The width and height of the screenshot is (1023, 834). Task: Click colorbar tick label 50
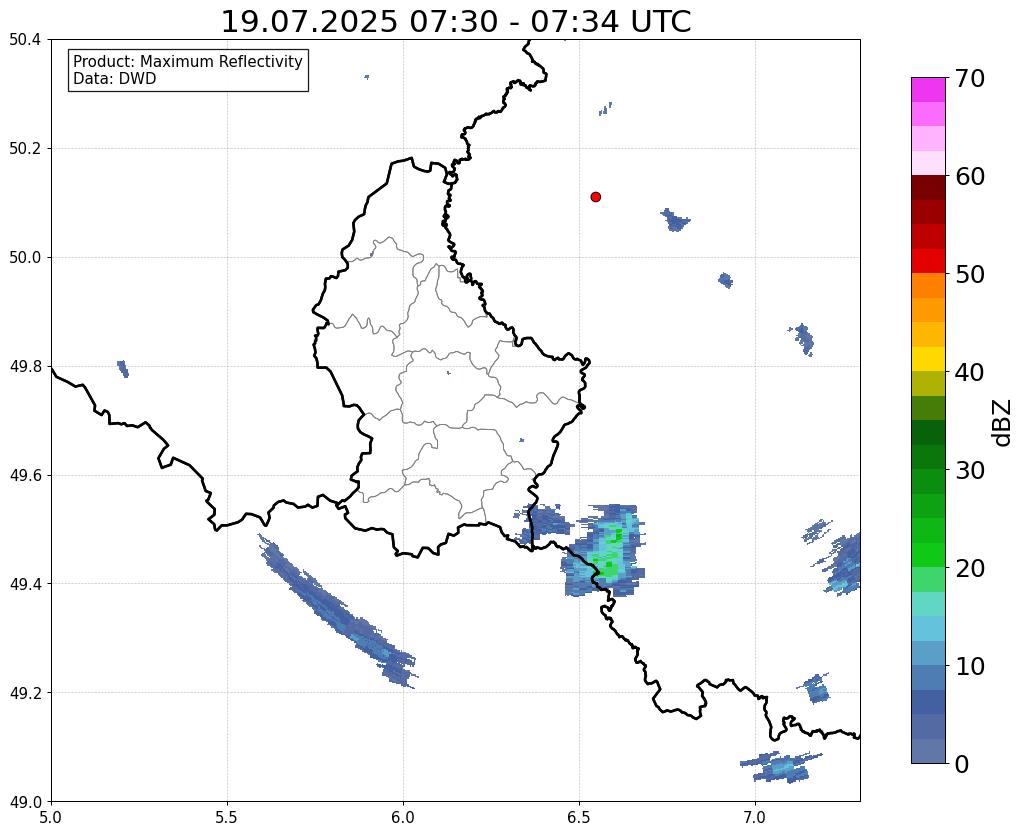coord(970,274)
